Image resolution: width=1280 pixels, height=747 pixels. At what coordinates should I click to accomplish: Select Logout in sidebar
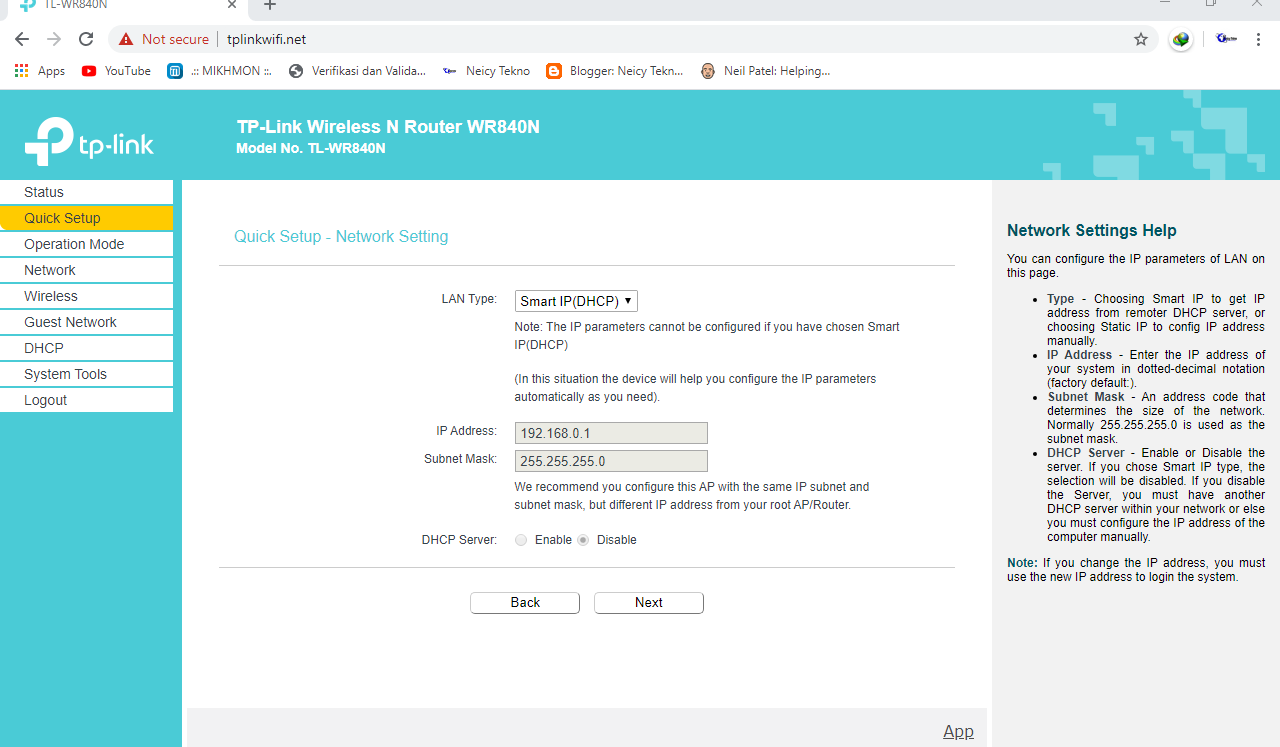pos(86,400)
